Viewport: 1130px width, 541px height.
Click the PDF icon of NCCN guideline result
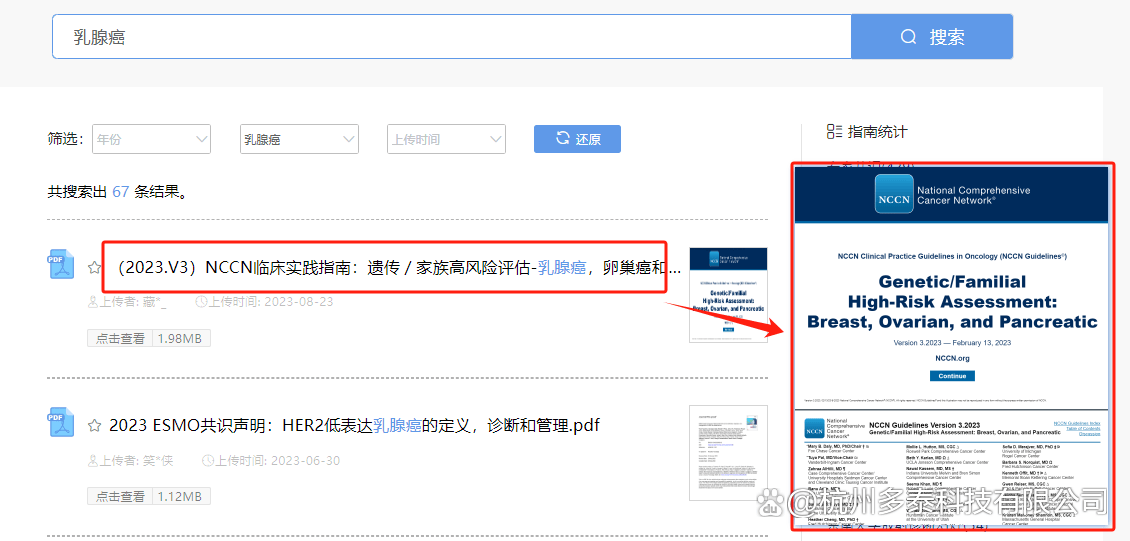tap(61, 264)
